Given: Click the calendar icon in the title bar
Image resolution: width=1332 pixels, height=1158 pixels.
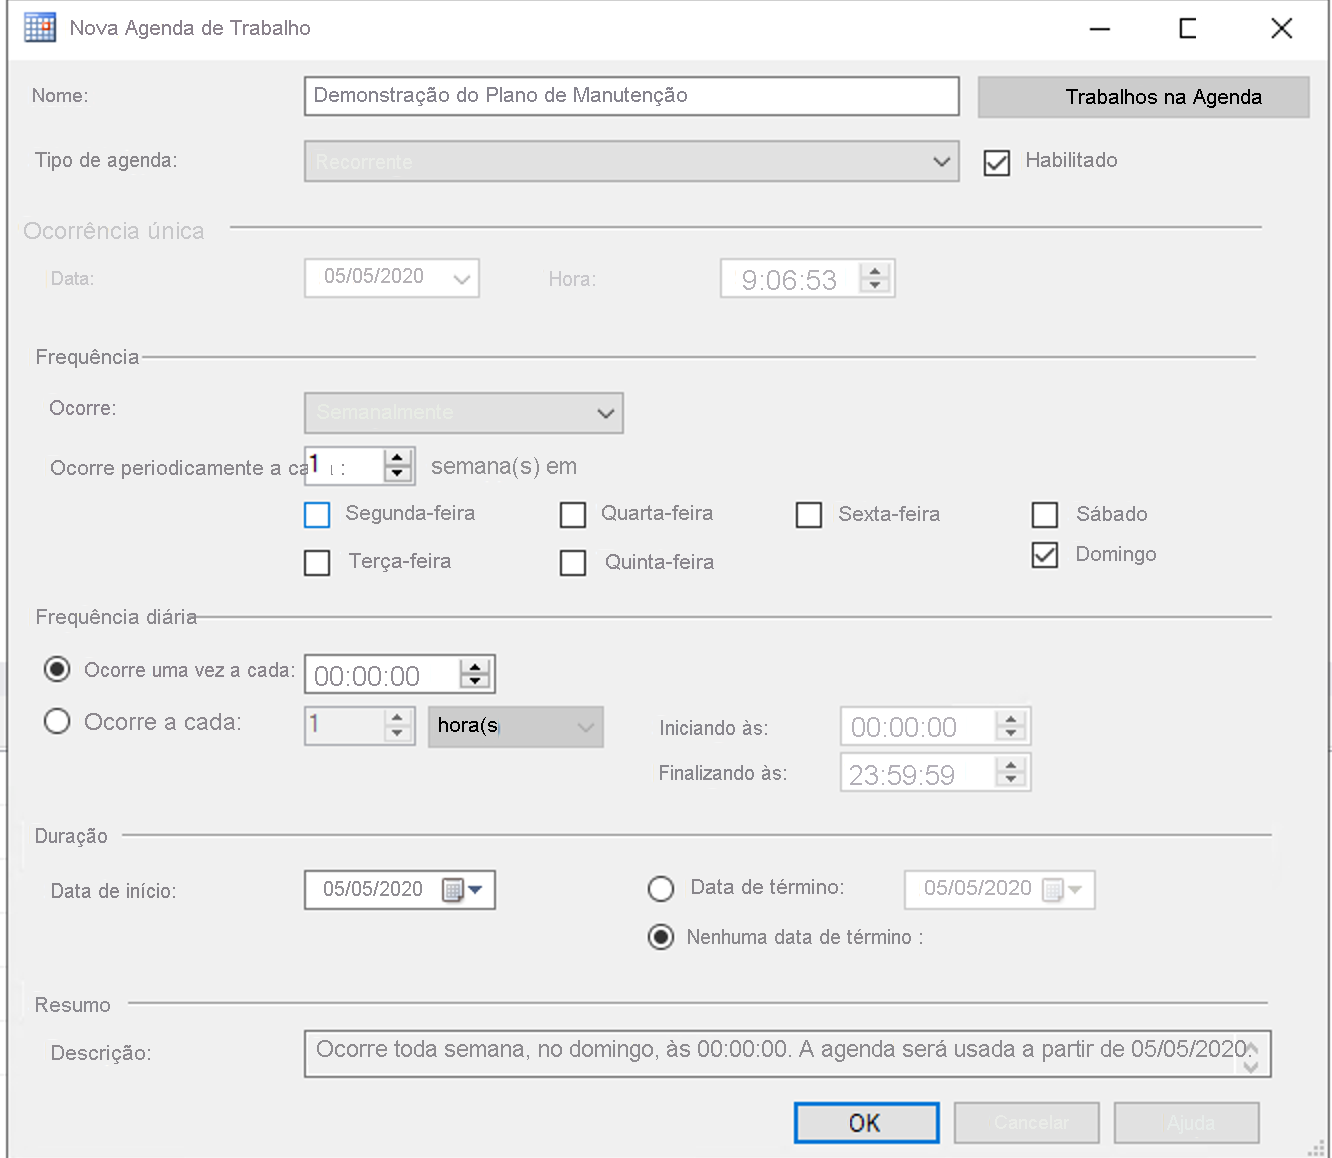Looking at the screenshot, I should point(38,27).
